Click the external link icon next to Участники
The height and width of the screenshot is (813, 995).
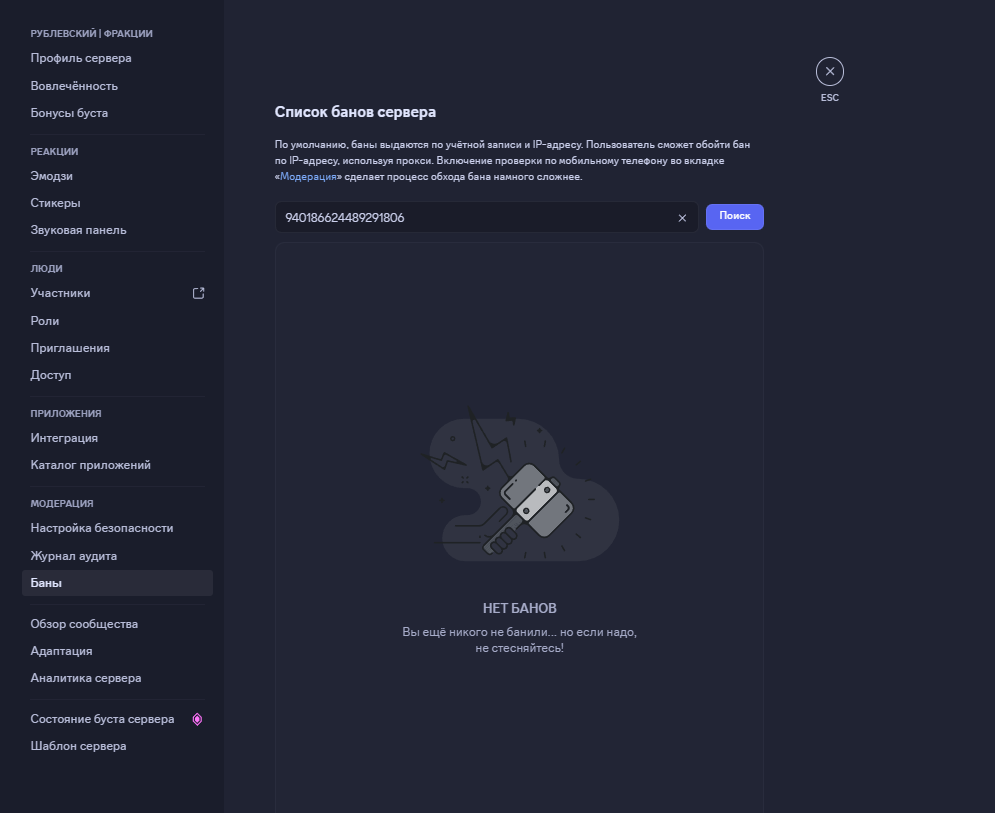coord(198,293)
